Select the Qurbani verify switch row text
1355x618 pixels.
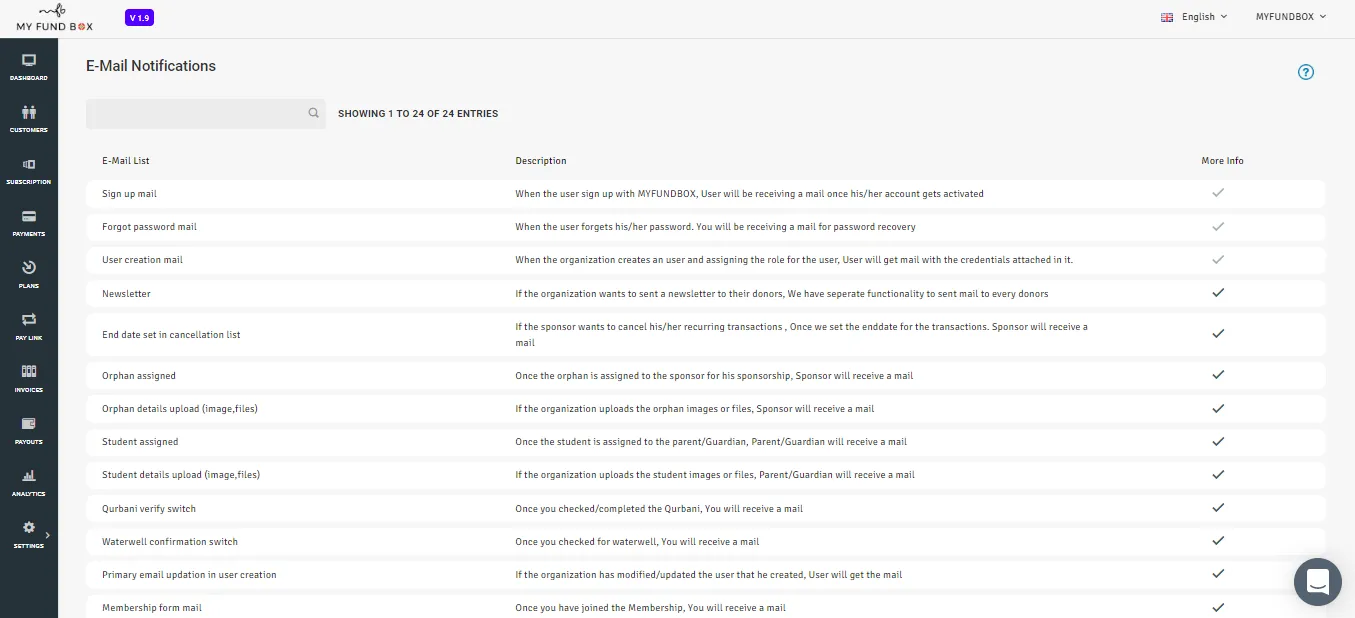(x=149, y=509)
